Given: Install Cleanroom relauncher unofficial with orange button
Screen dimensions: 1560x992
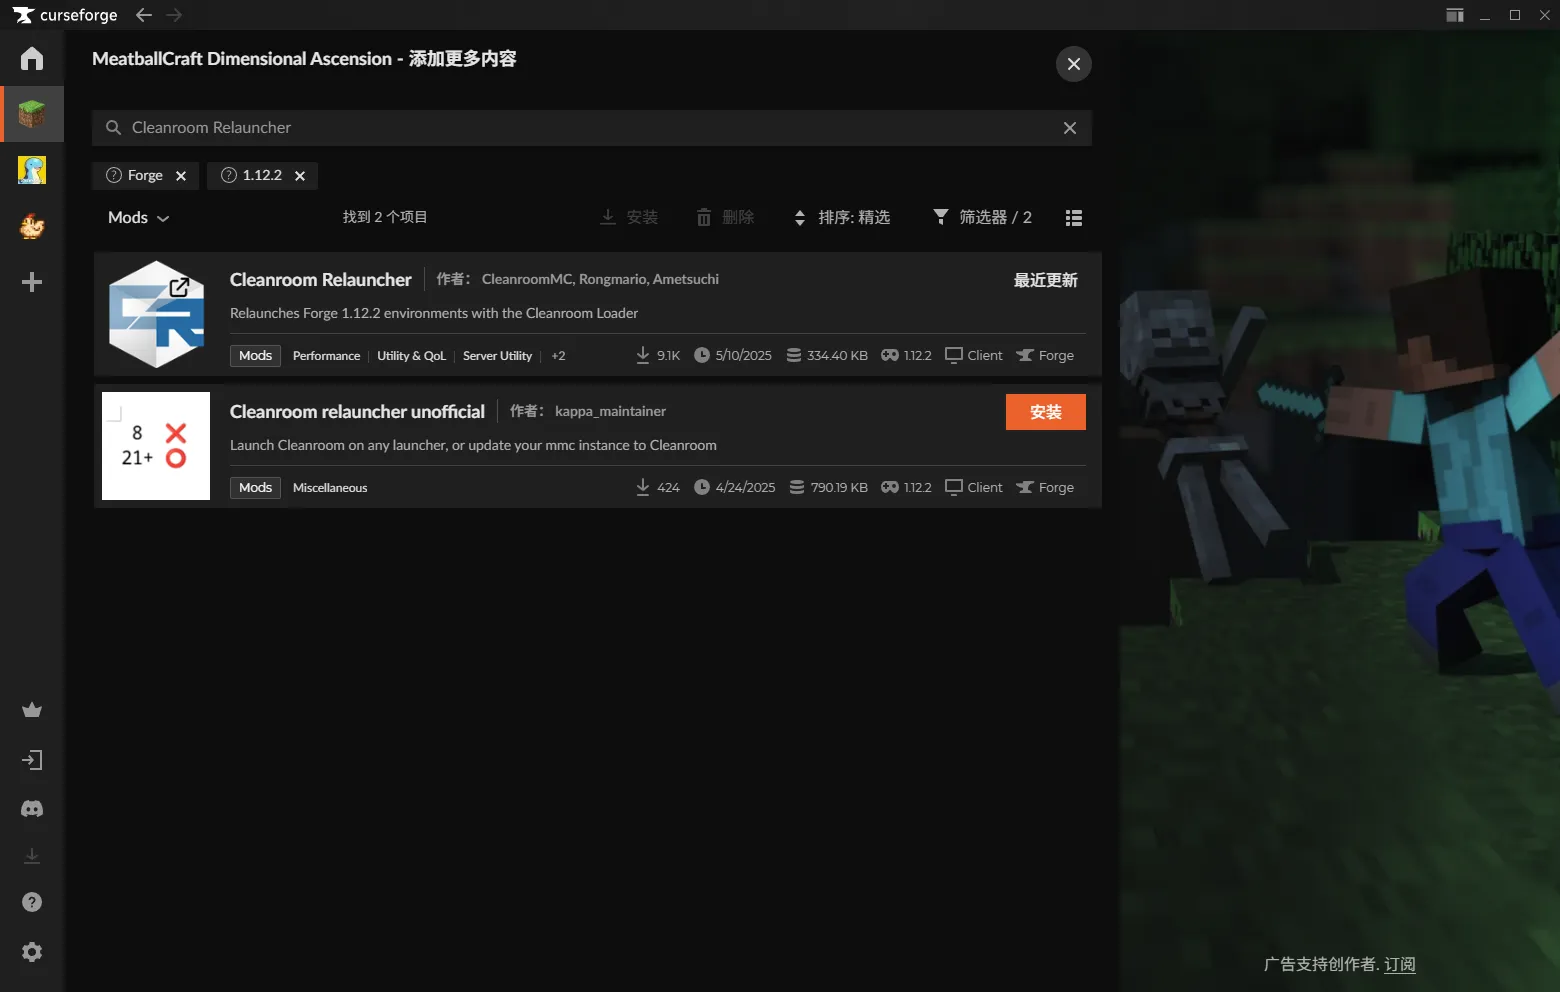Looking at the screenshot, I should pos(1046,412).
